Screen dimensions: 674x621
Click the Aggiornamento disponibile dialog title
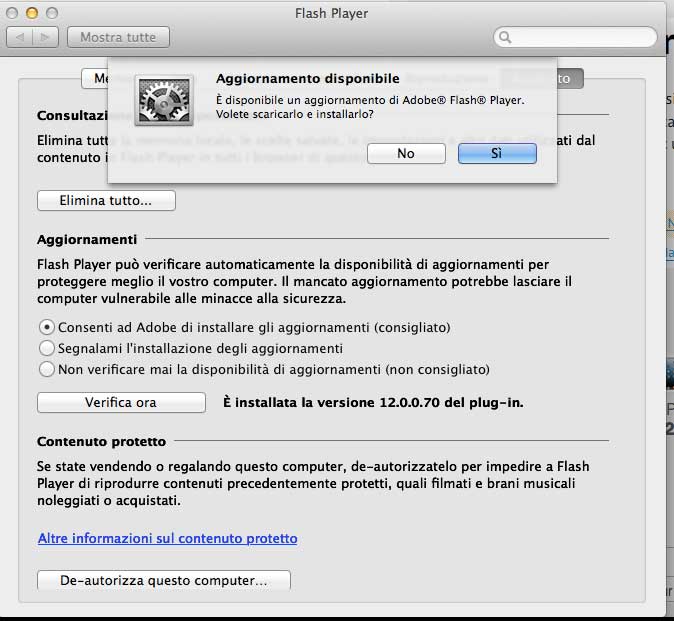pyautogui.click(x=308, y=79)
